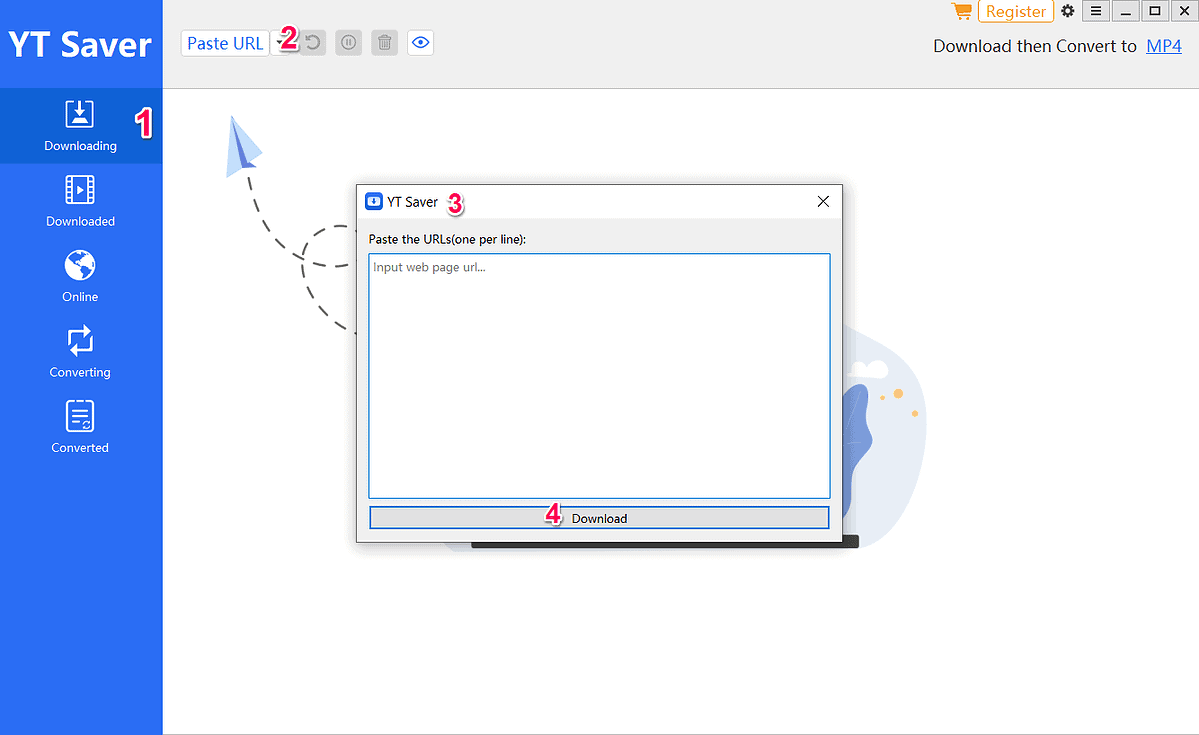1199x735 pixels.
Task: Switch to the Downloaded videos section
Action: (80, 200)
